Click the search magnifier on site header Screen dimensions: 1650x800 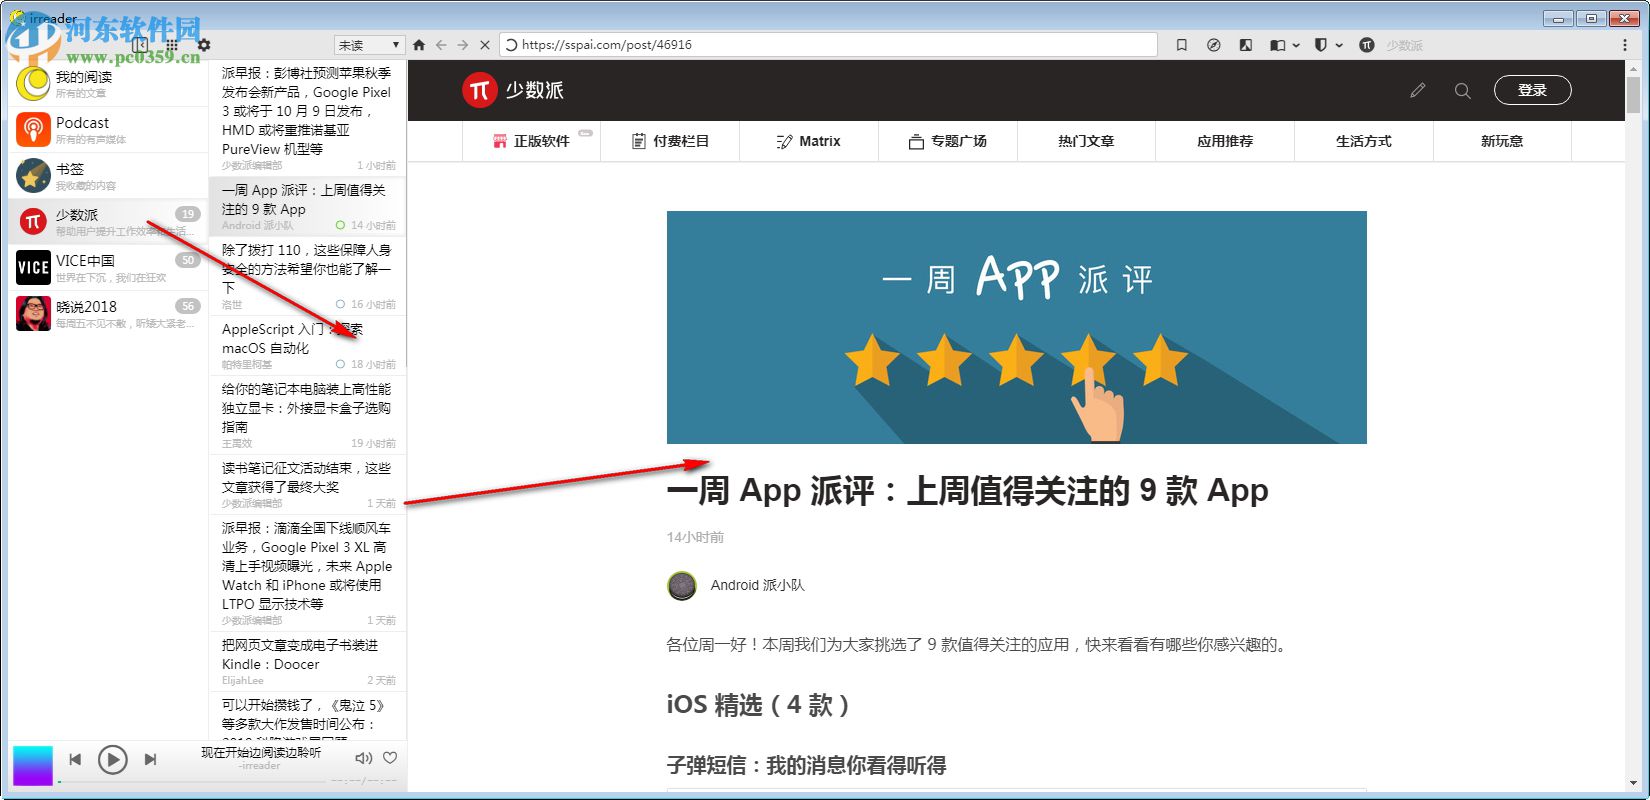coord(1462,91)
